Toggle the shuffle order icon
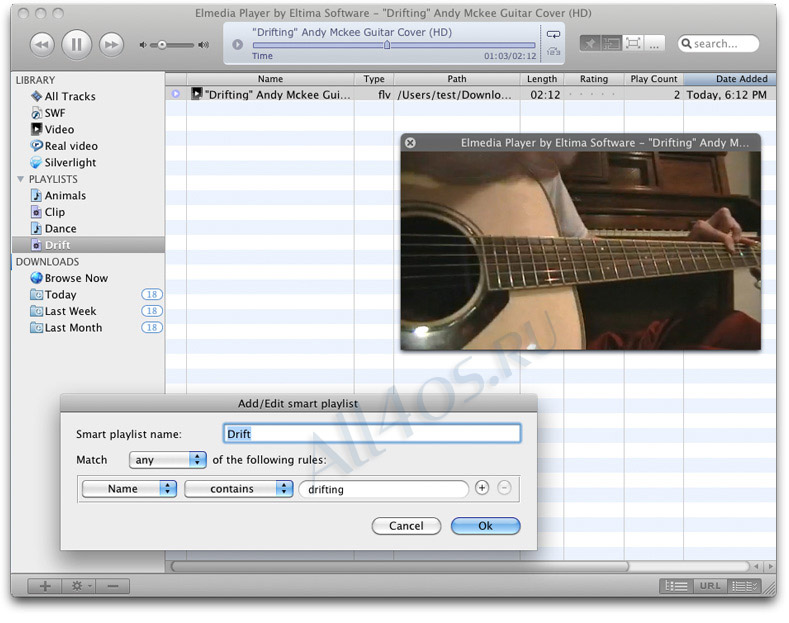 [554, 51]
